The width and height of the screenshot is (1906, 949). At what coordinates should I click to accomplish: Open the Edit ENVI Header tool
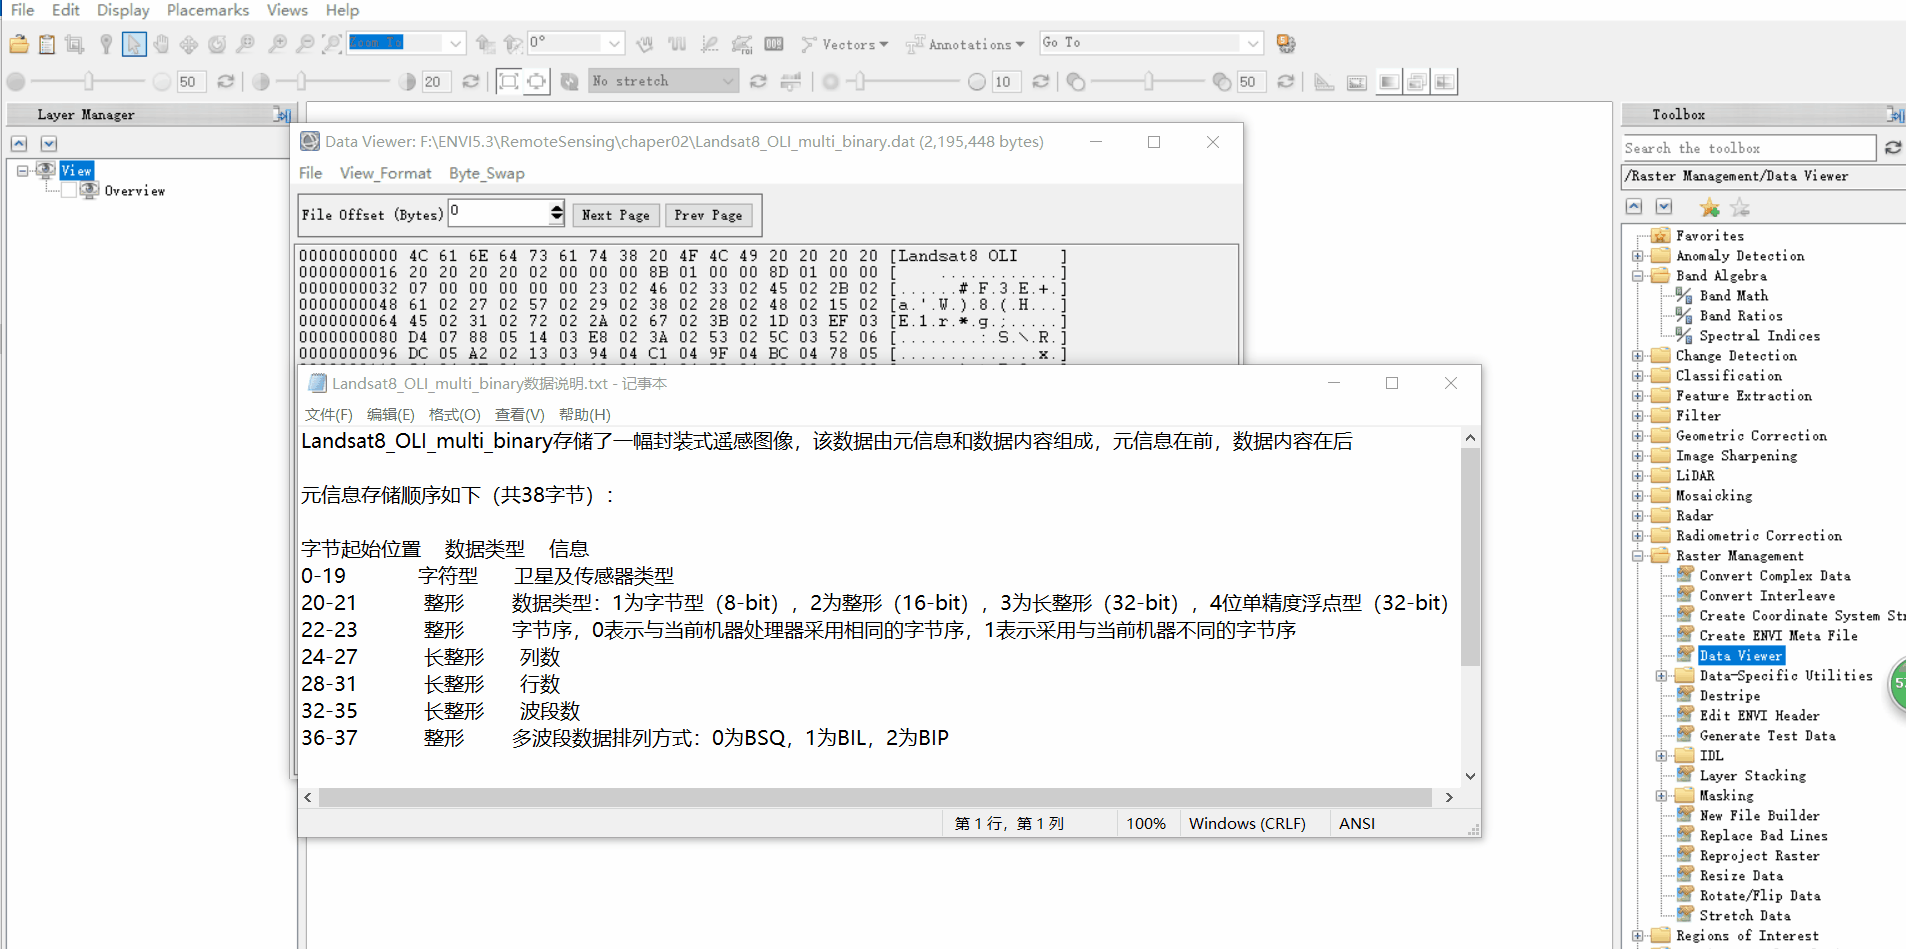(x=1759, y=716)
